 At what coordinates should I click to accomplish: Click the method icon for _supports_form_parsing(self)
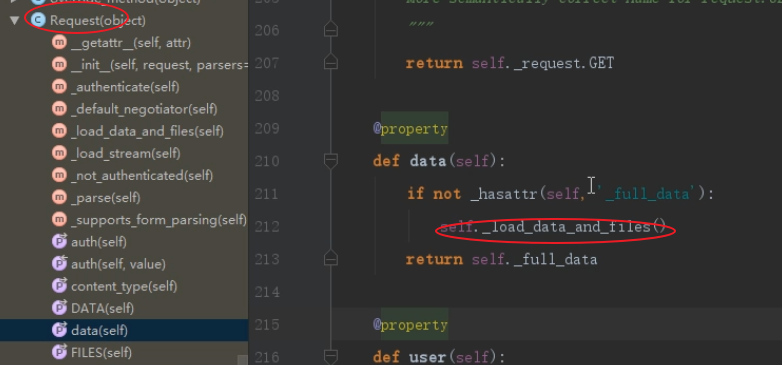coord(59,219)
